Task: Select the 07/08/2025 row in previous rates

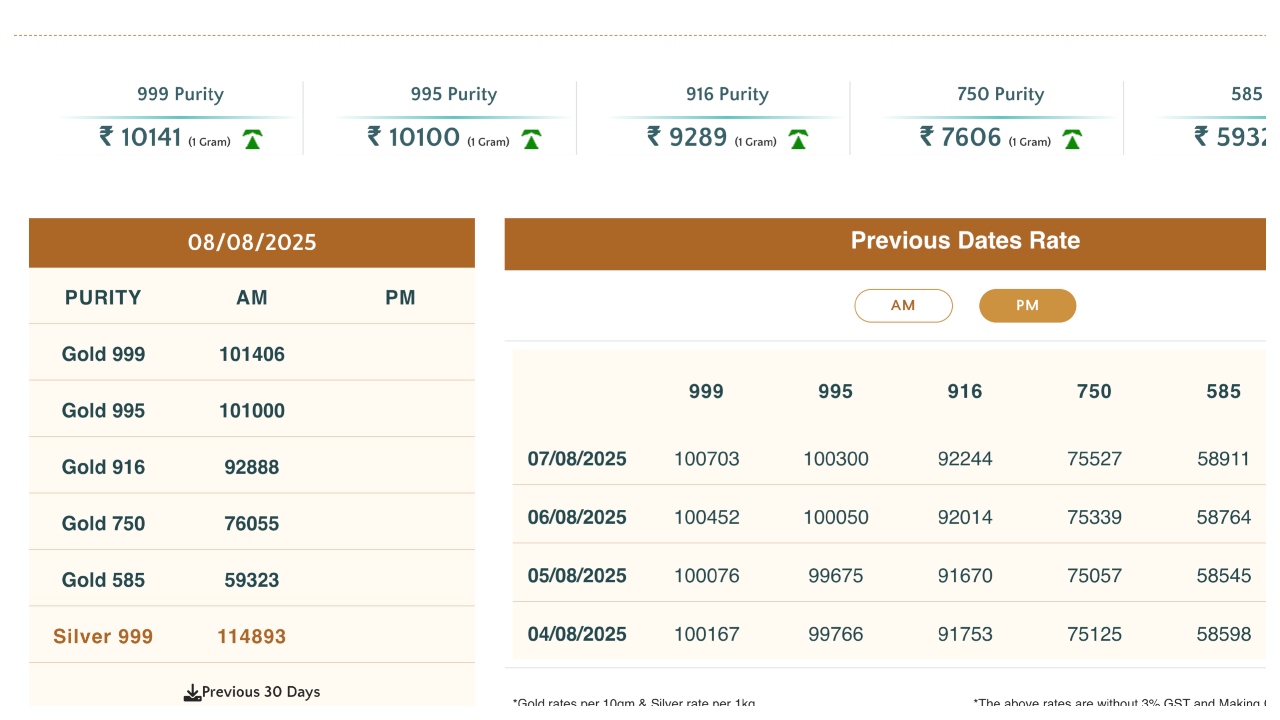Action: pos(577,459)
